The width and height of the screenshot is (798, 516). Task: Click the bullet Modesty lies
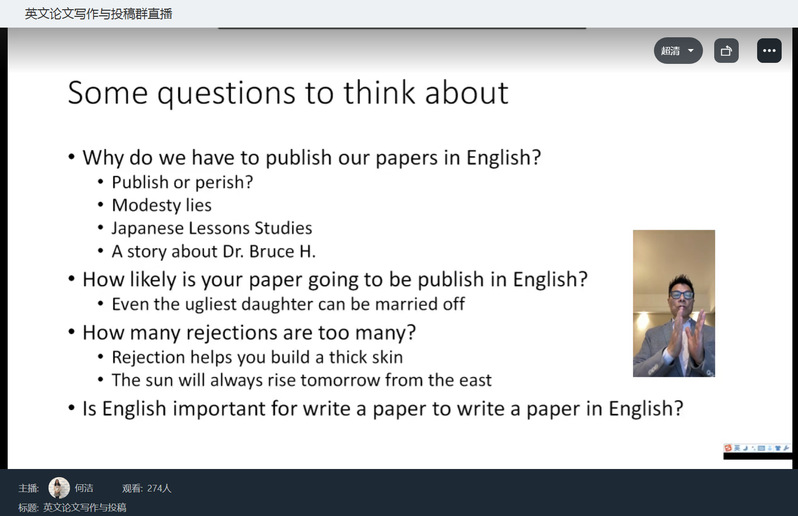point(161,205)
